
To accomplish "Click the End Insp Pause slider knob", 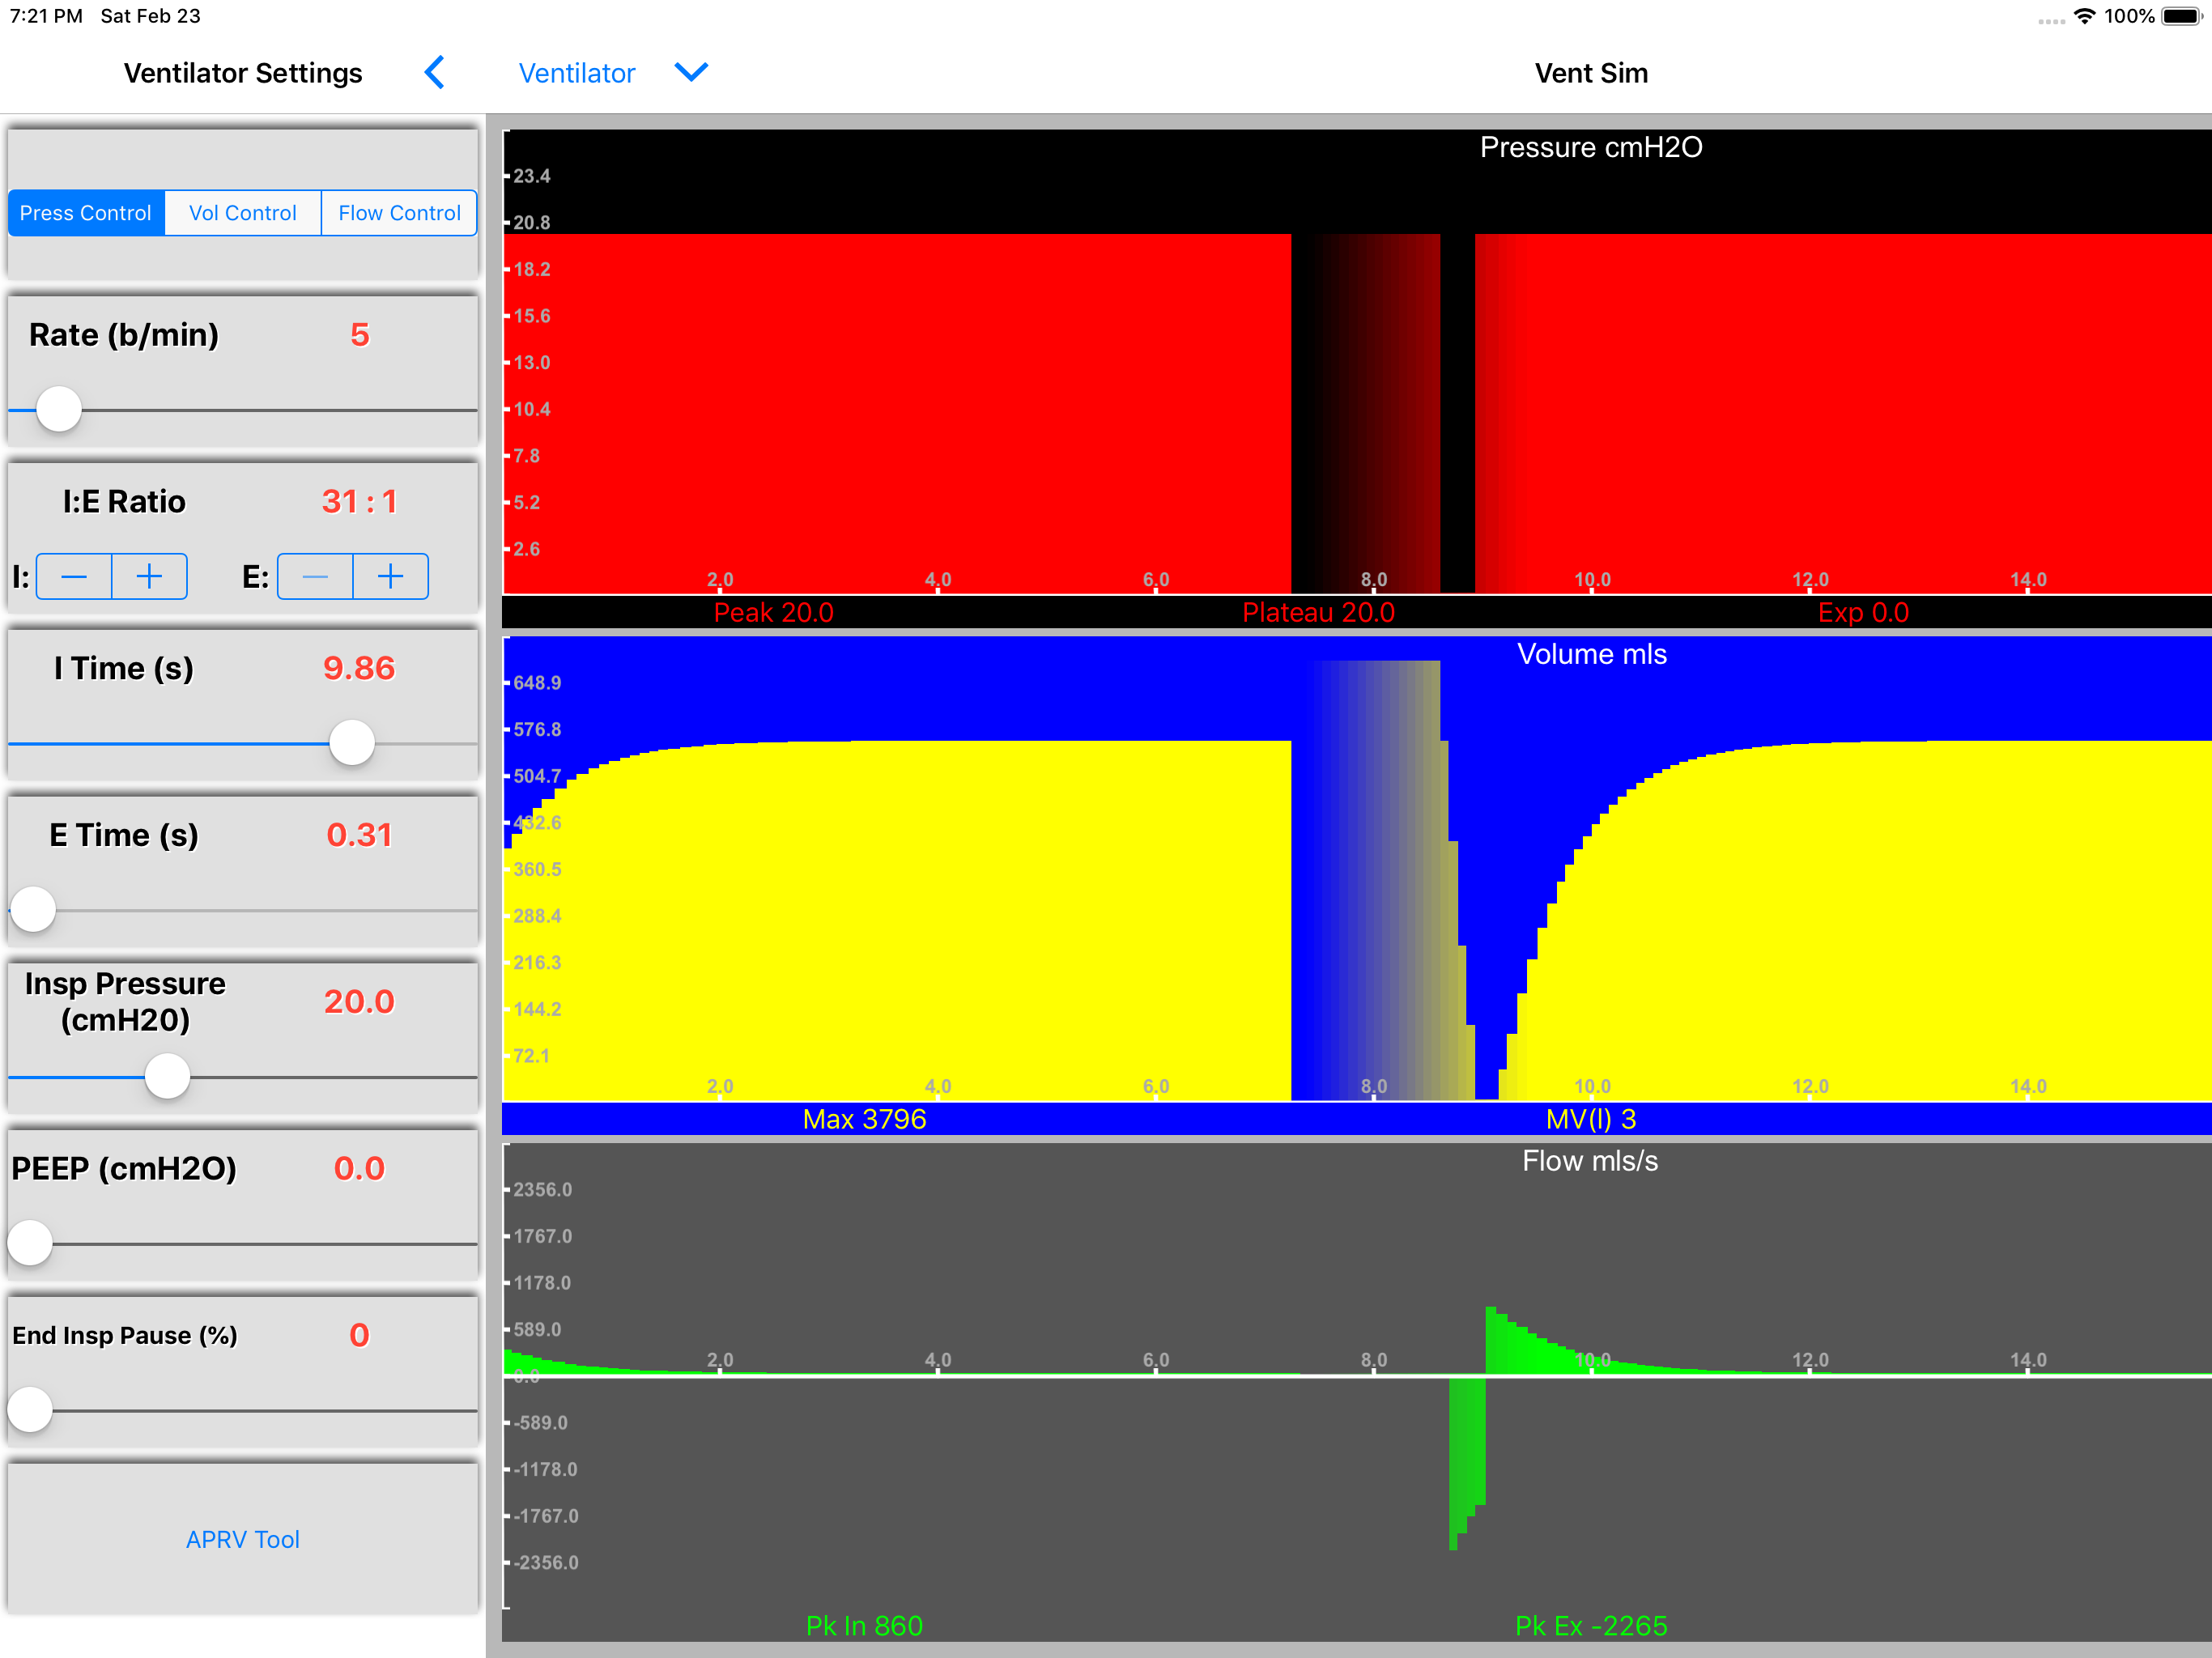I will click(x=30, y=1410).
